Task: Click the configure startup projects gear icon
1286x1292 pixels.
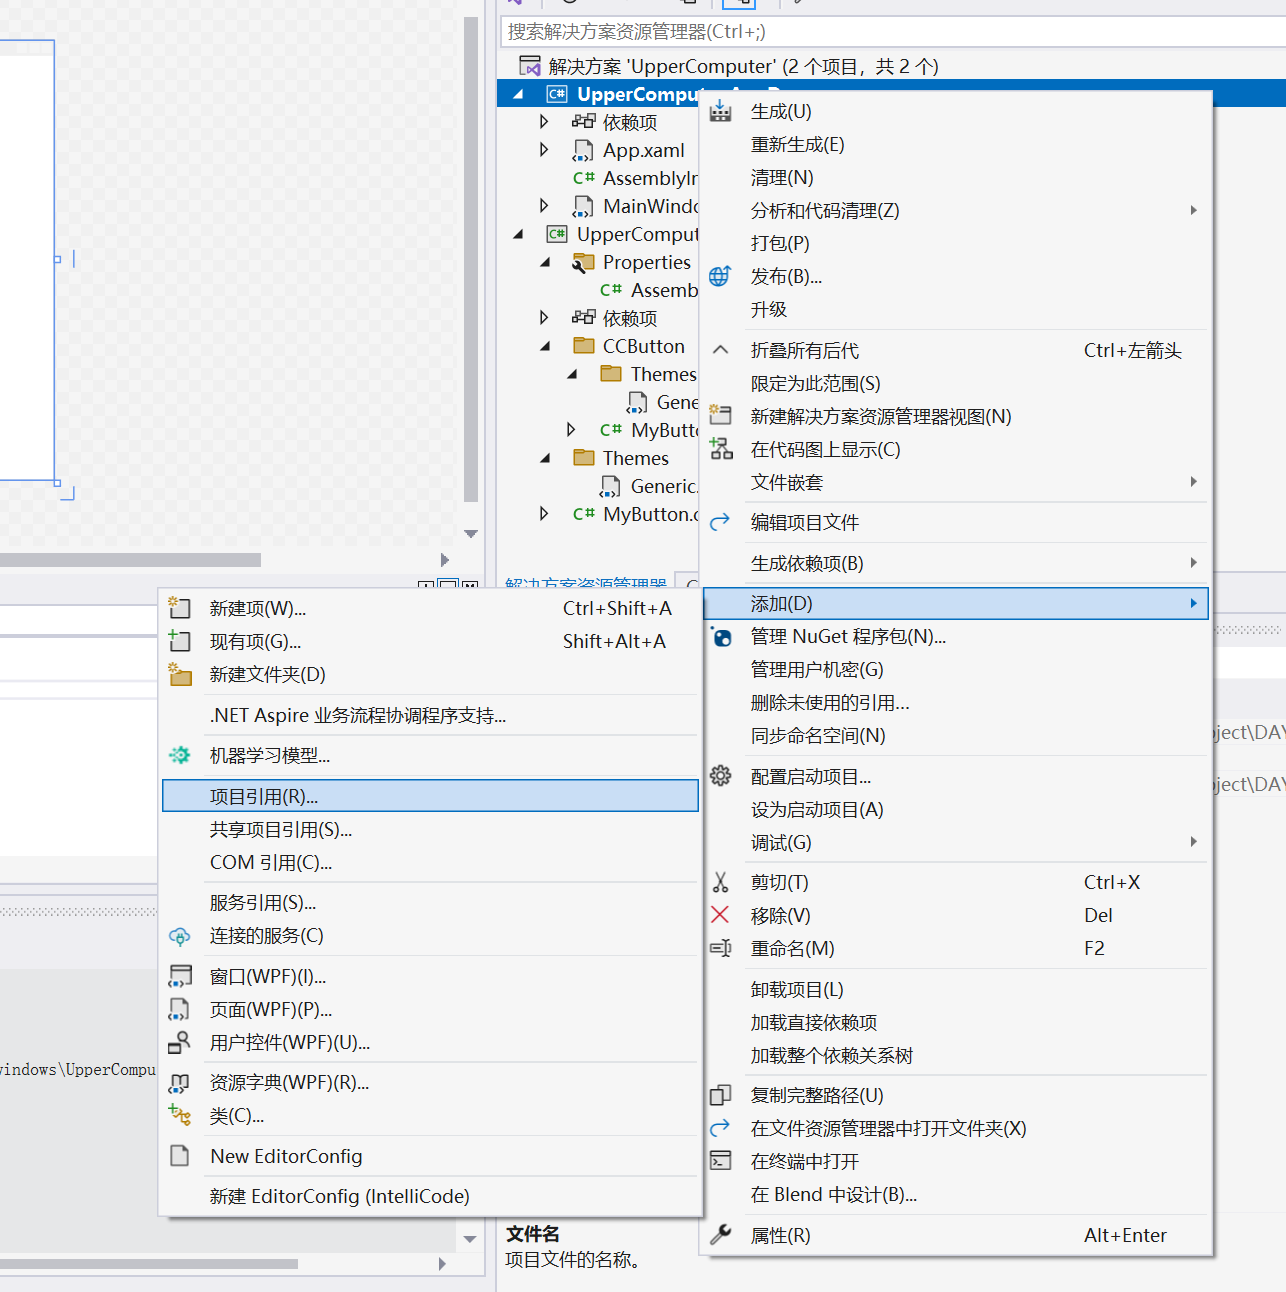Action: (720, 776)
